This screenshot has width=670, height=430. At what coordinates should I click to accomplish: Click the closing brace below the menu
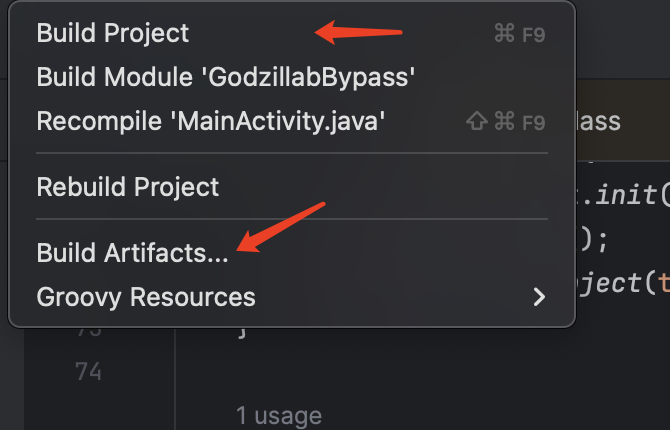coord(242,331)
